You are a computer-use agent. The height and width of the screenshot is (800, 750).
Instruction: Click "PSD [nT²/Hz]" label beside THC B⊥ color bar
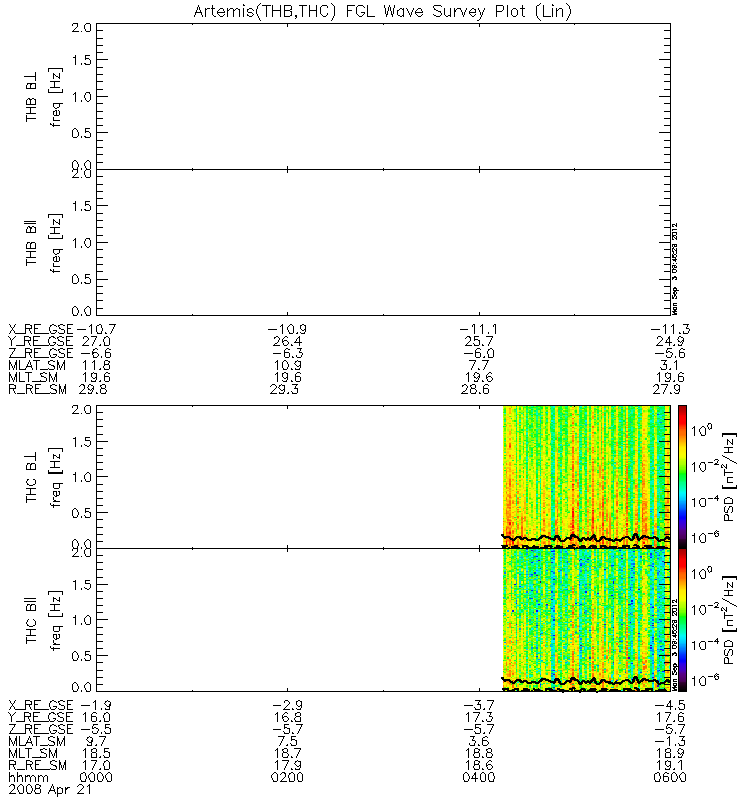[x=730, y=477]
